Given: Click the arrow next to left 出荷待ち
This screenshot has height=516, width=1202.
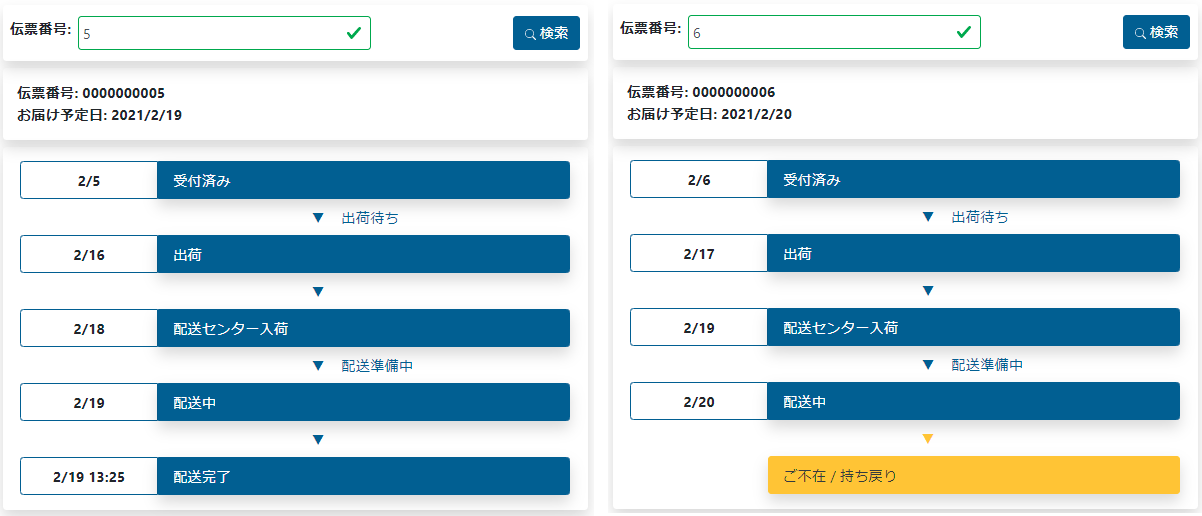Looking at the screenshot, I should pos(318,218).
